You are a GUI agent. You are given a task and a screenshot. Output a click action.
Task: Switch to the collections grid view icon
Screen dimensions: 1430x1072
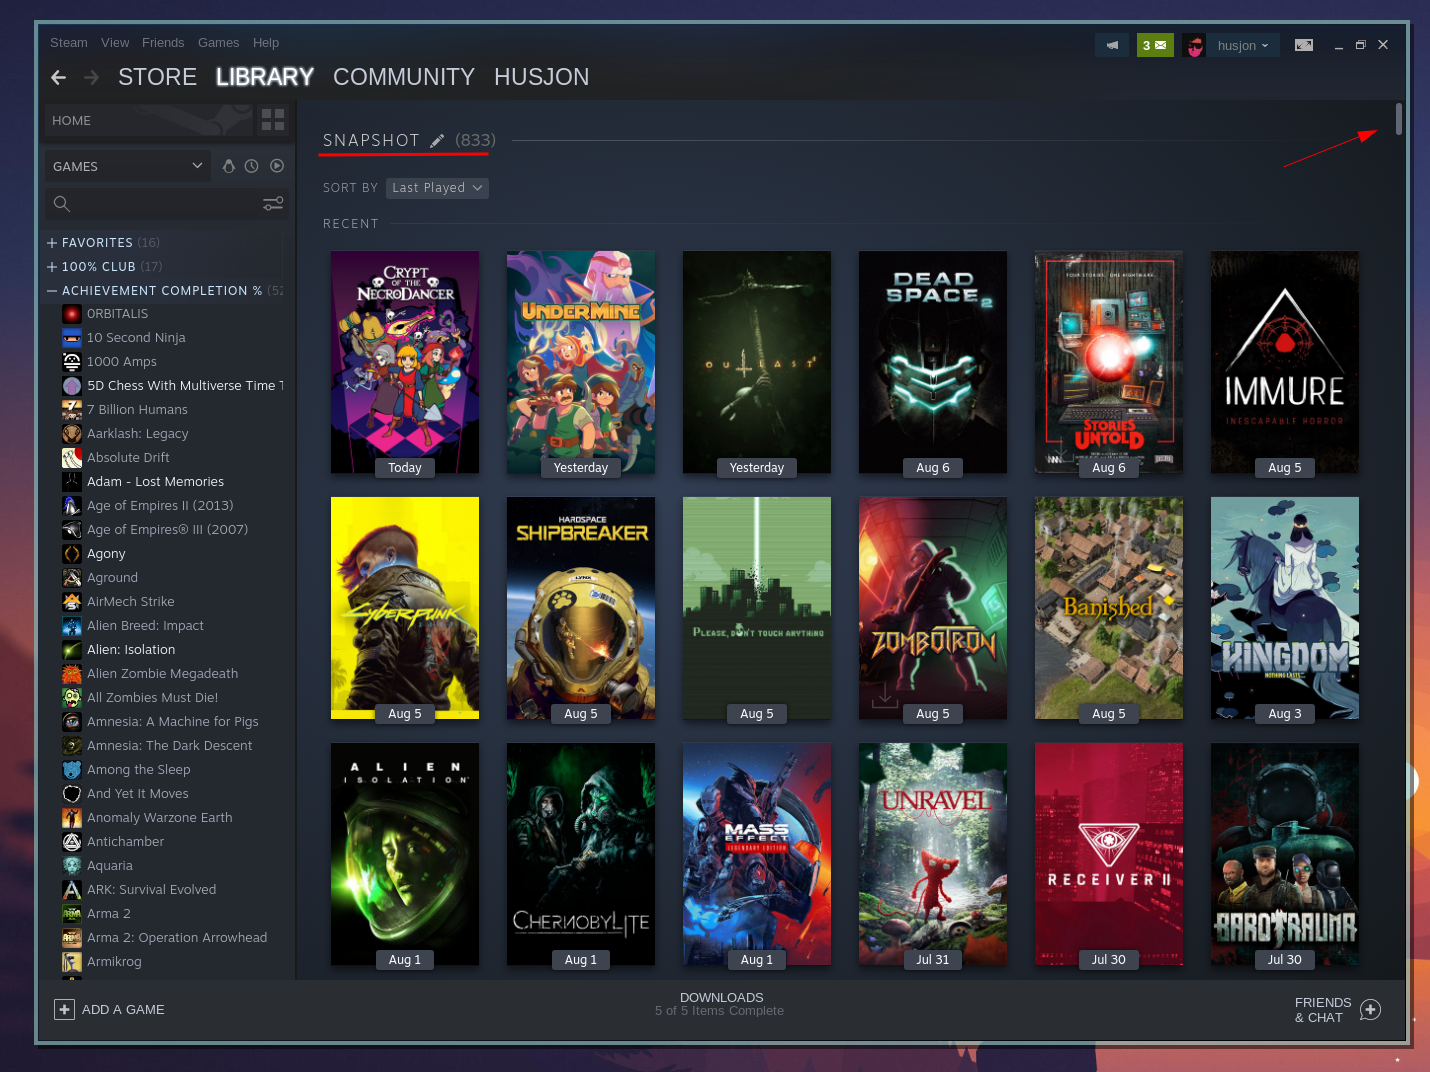pyautogui.click(x=273, y=120)
